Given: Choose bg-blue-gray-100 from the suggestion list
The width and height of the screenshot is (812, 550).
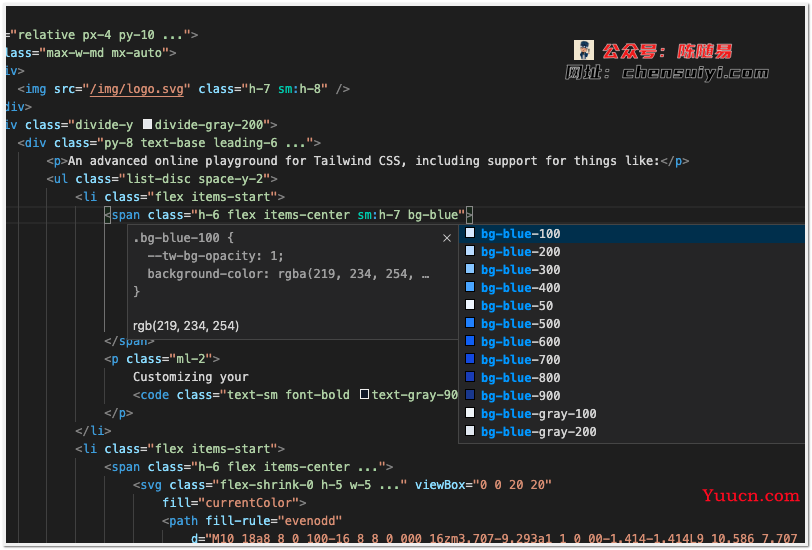Looking at the screenshot, I should coord(631,414).
